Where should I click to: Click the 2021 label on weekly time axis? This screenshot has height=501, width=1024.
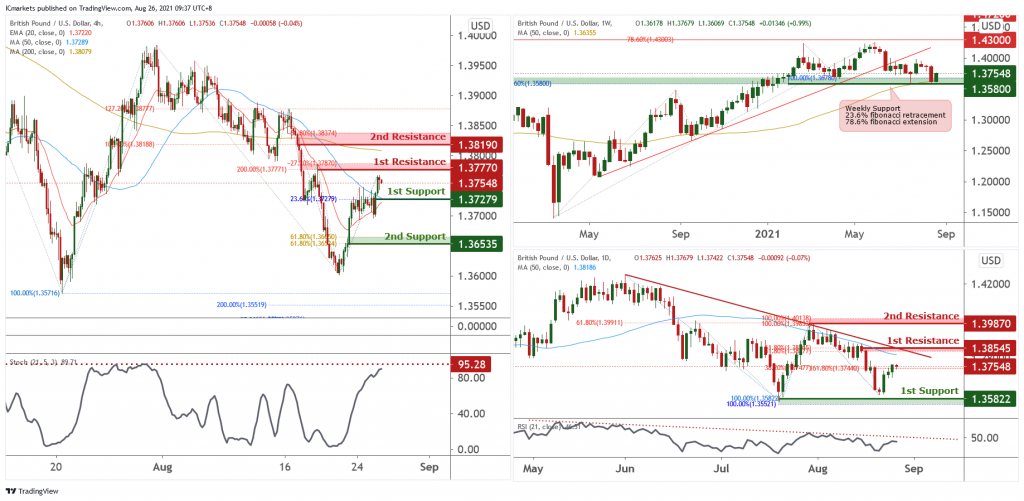coord(767,235)
